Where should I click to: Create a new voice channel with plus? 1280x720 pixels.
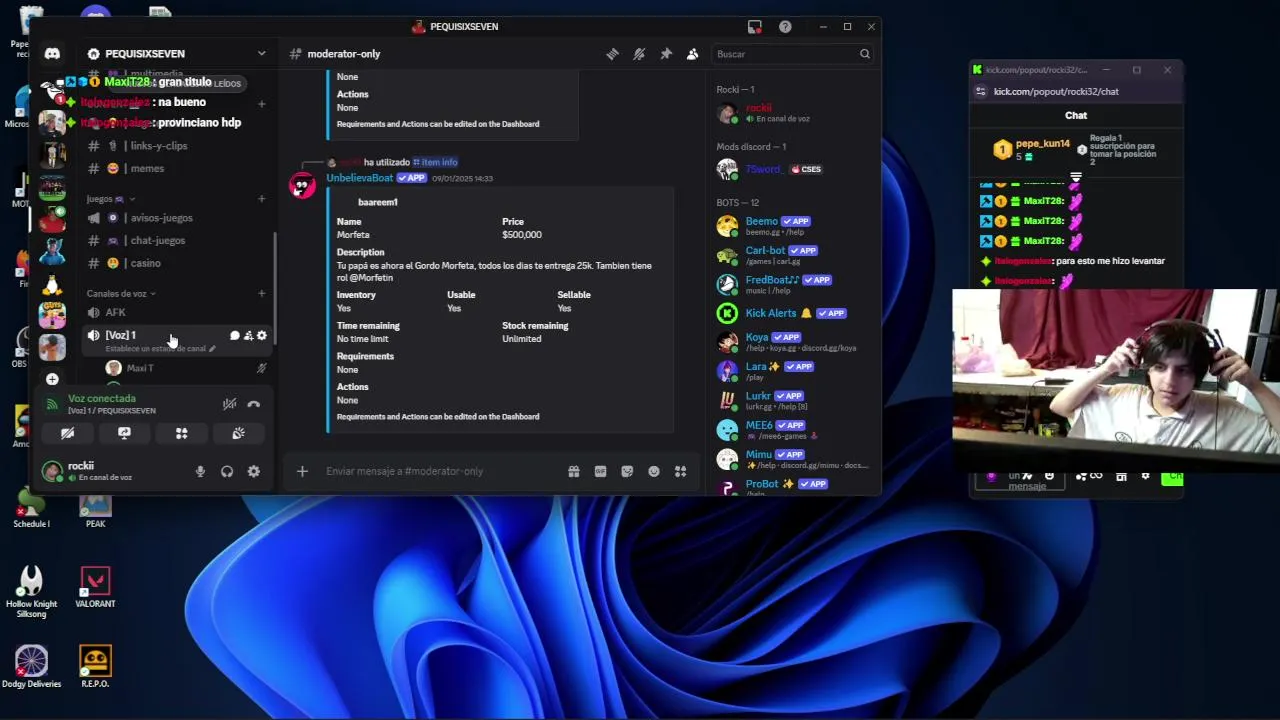coord(262,294)
